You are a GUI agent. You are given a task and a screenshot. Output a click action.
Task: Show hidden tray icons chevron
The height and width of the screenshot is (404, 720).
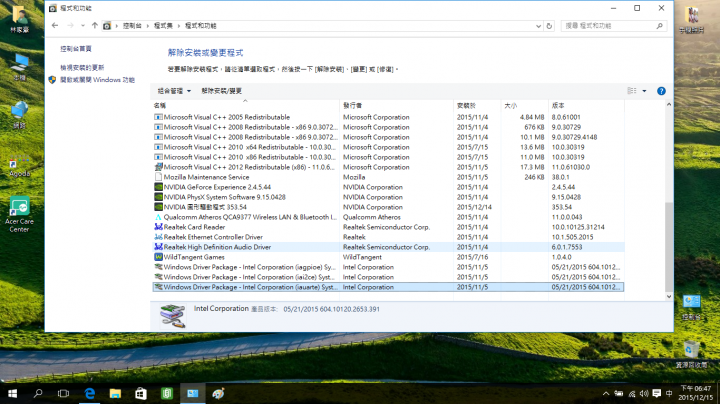point(606,393)
